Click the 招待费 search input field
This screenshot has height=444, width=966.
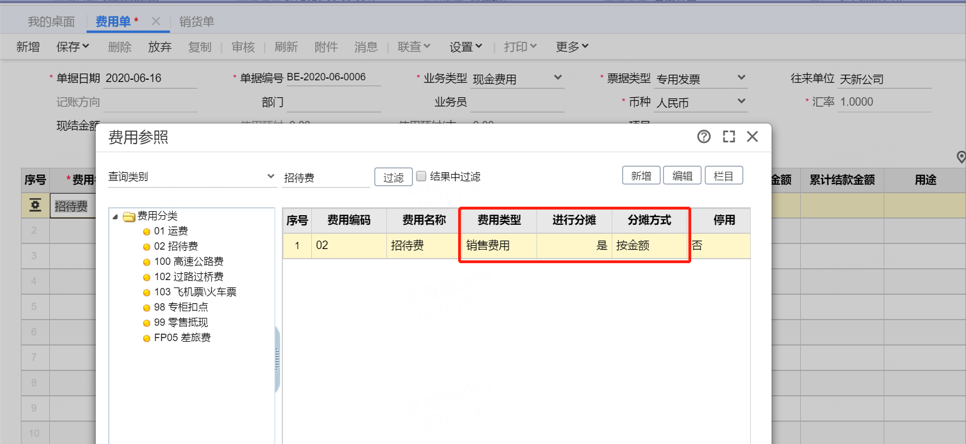pos(325,177)
